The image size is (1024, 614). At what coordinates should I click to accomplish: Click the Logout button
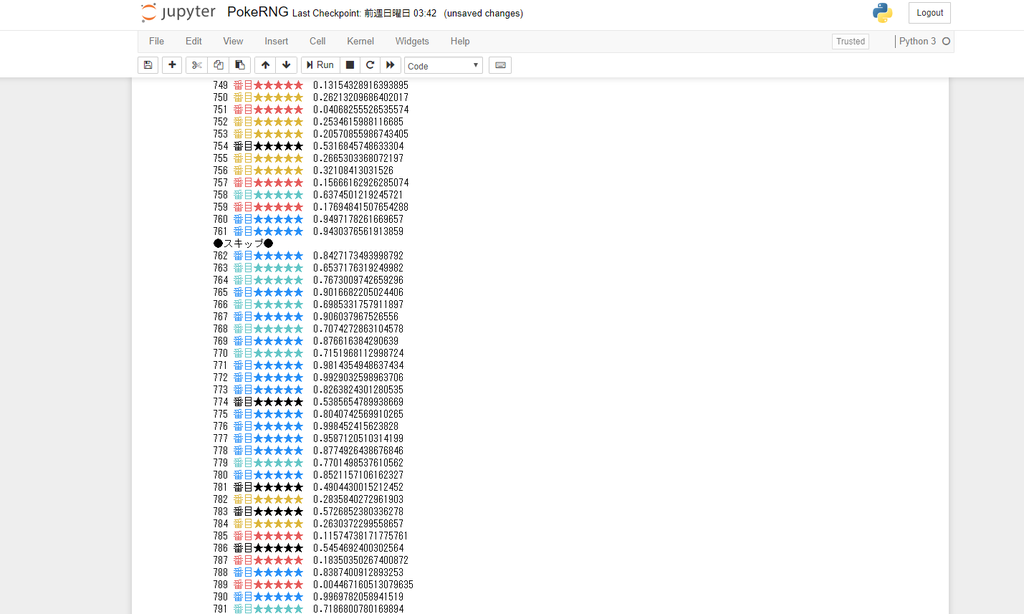pyautogui.click(x=929, y=13)
